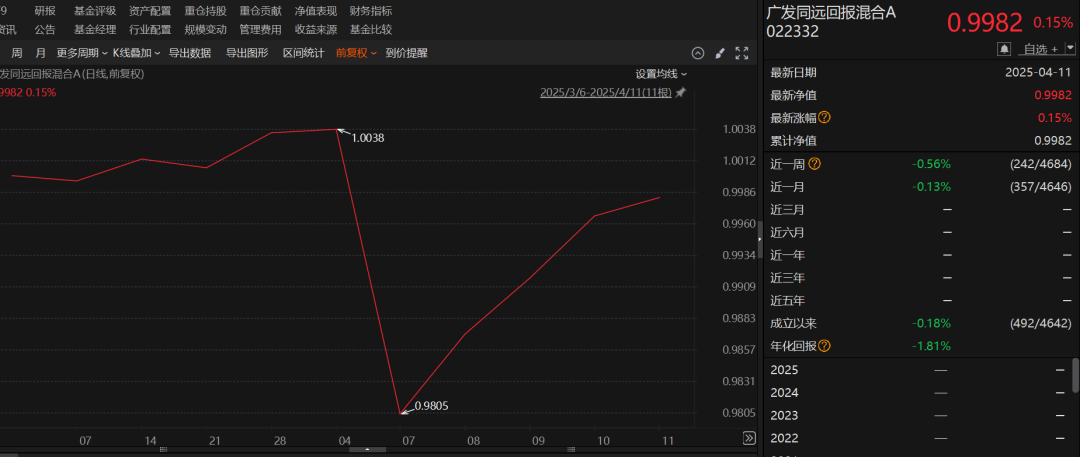This screenshot has width=1080, height=457.
Task: Click the pin icon beside date range
Action: coord(681,92)
